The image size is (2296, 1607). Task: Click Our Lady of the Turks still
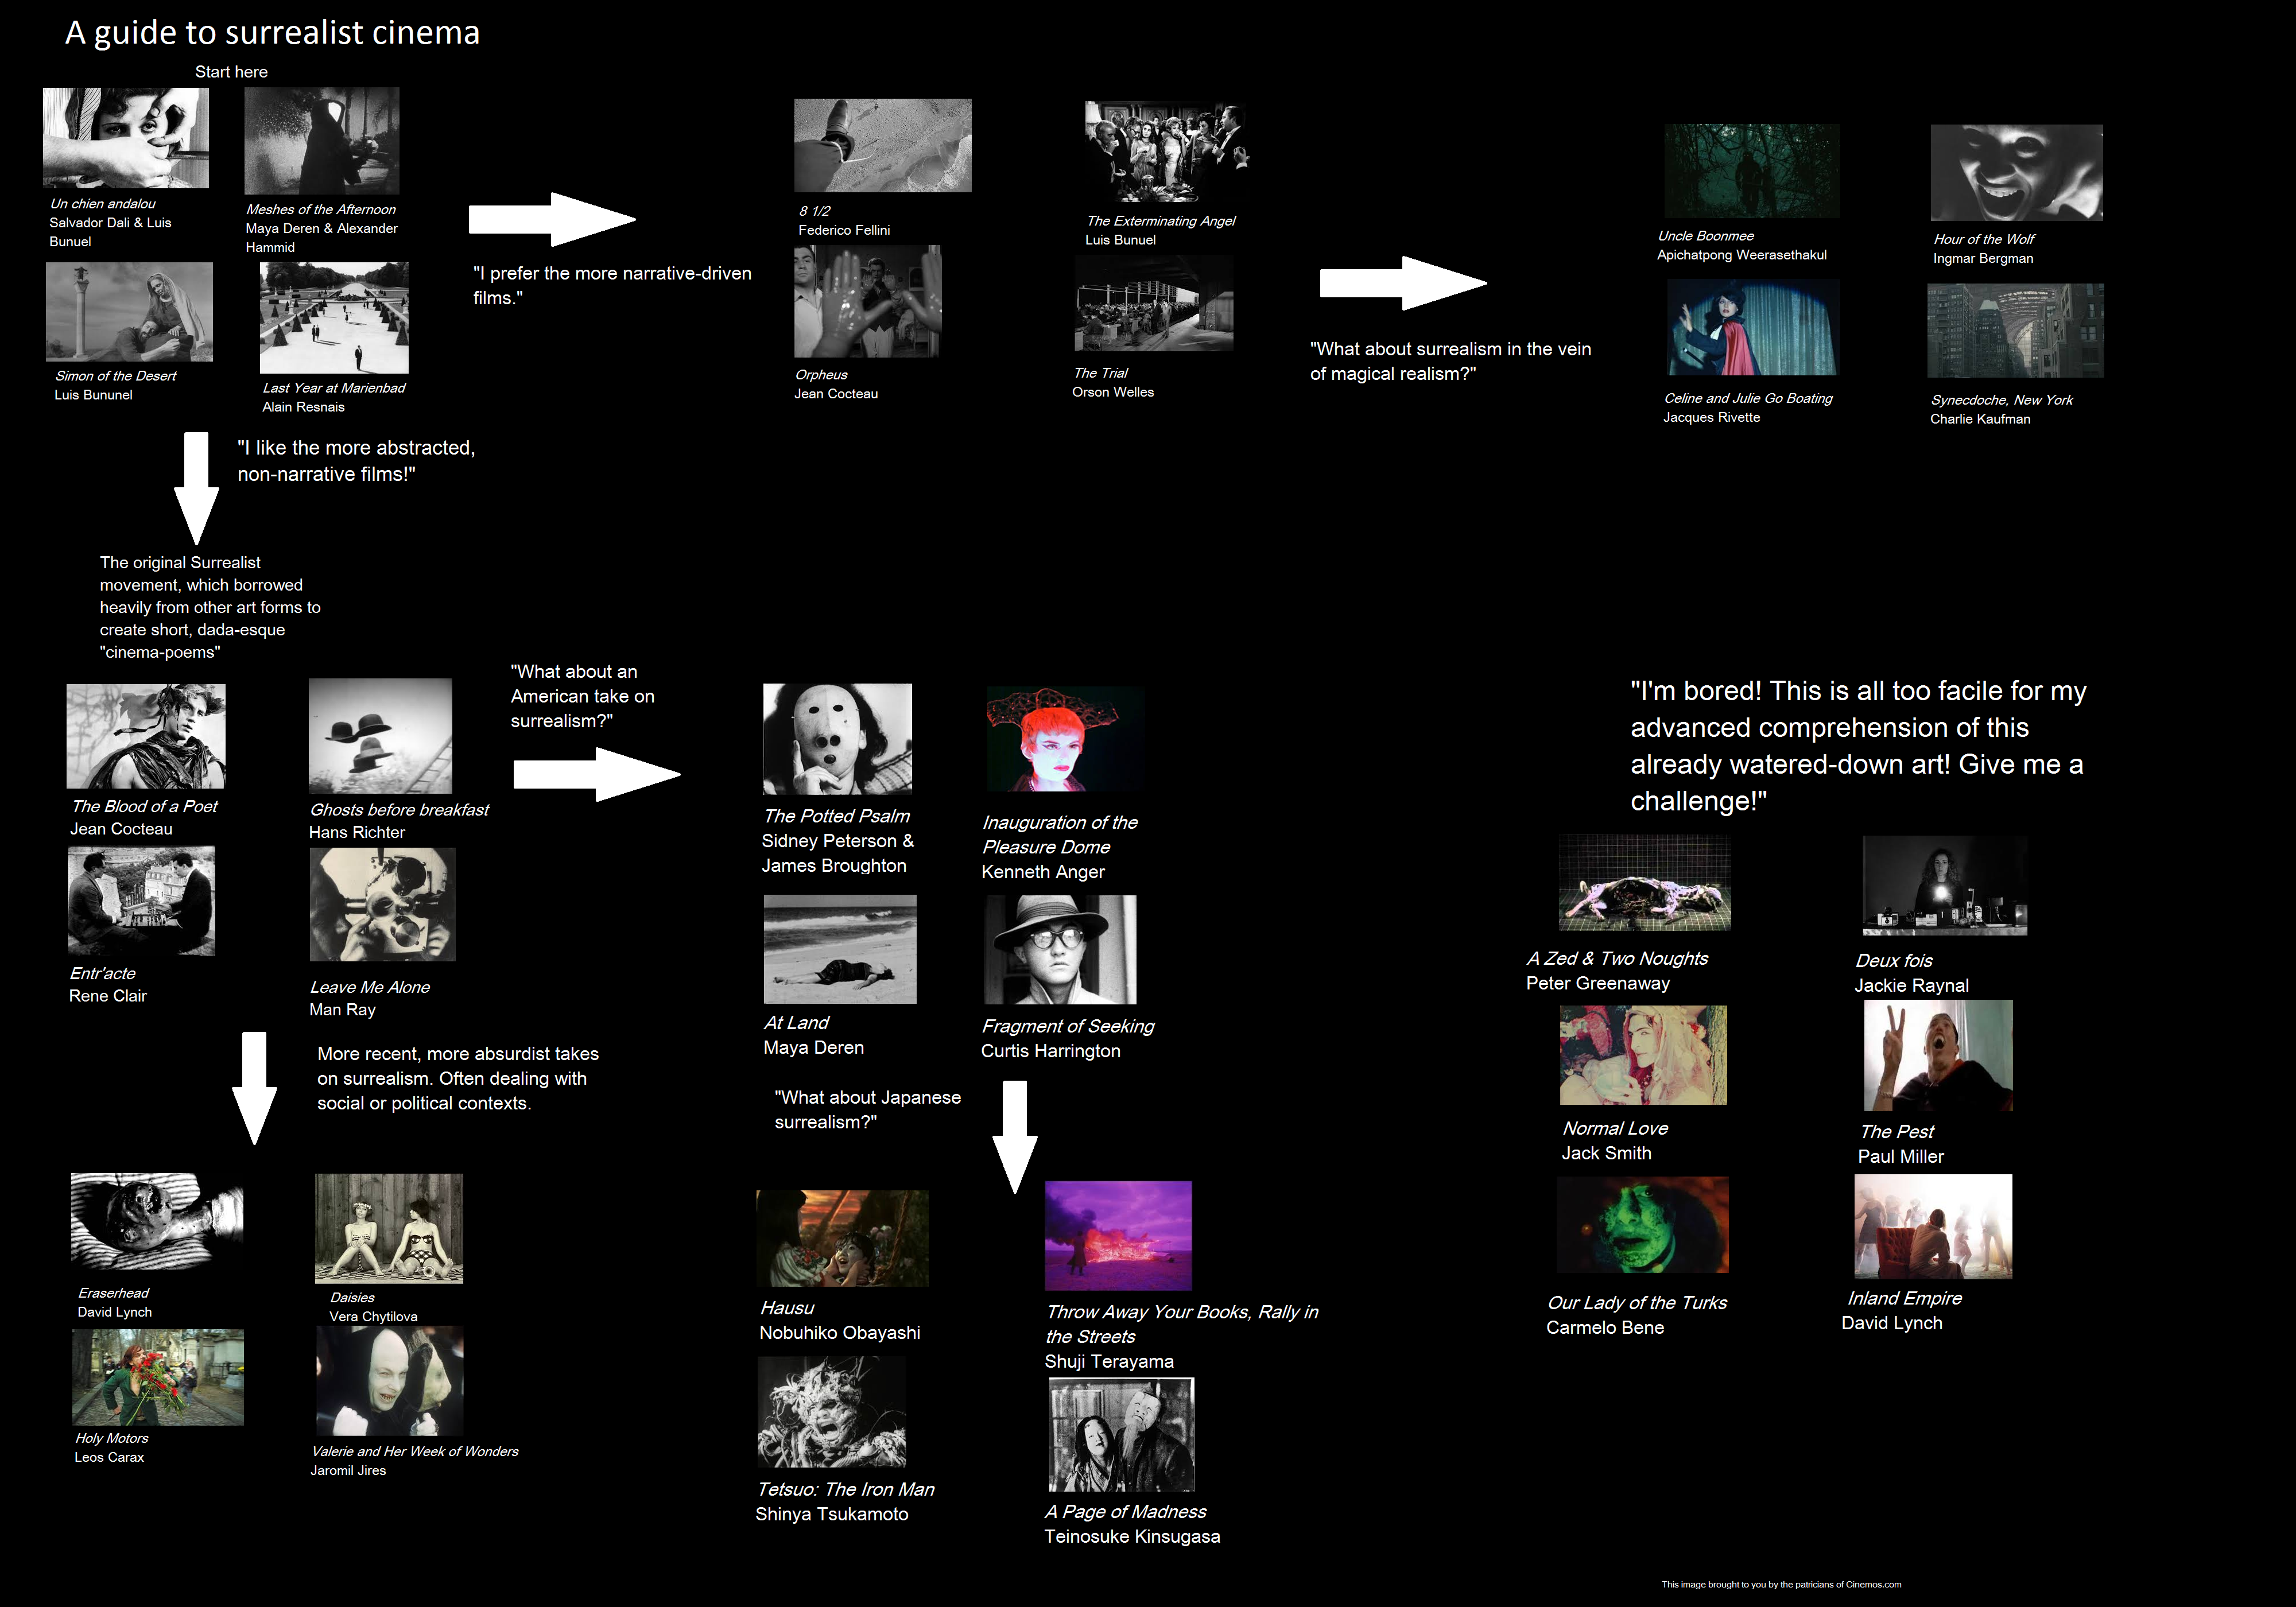tap(1643, 1225)
